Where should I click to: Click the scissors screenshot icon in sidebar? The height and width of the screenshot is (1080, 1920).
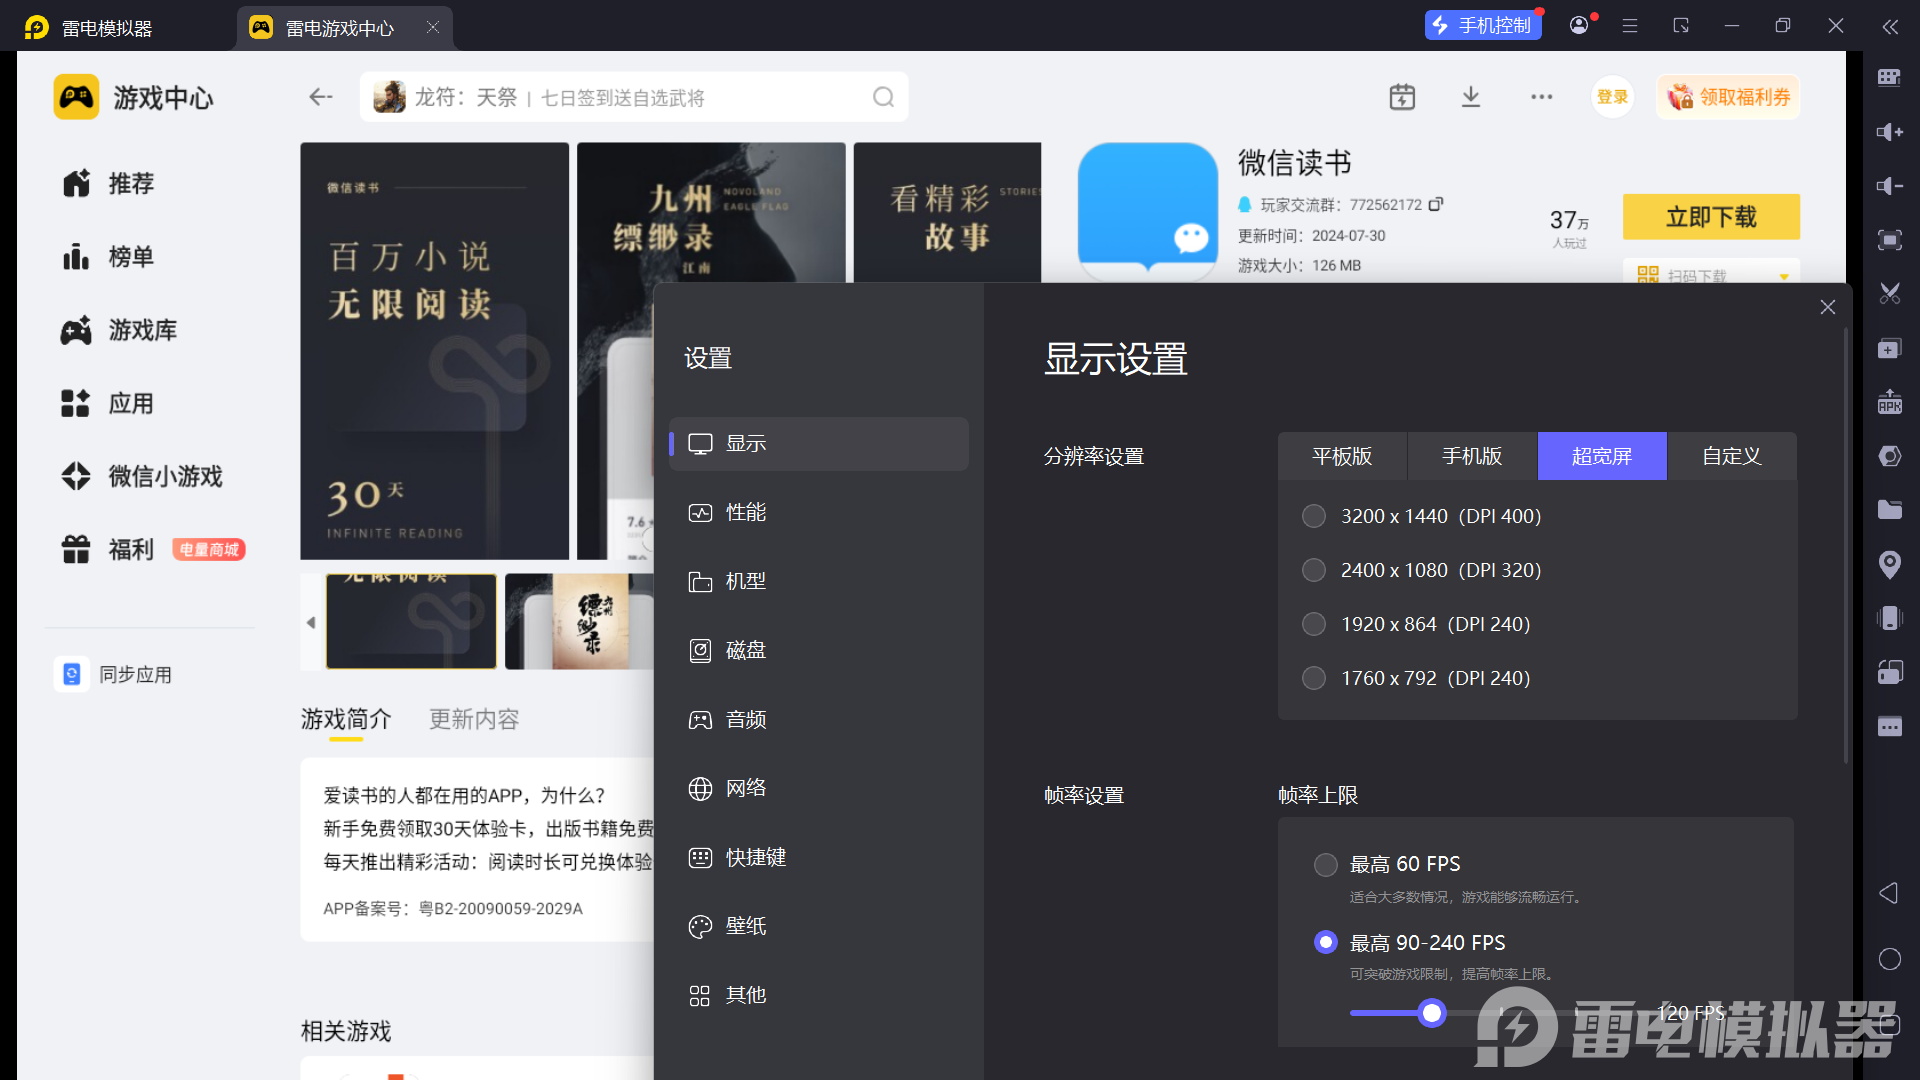coord(1889,294)
